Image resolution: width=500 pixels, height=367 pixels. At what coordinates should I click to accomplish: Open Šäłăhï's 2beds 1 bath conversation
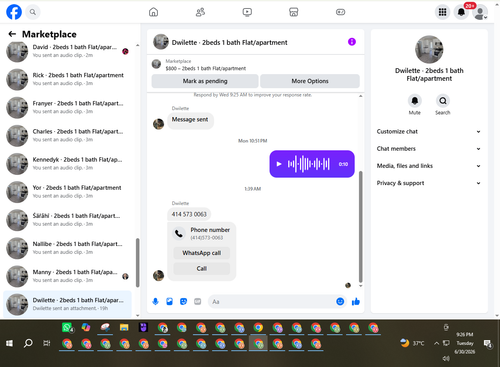click(68, 220)
